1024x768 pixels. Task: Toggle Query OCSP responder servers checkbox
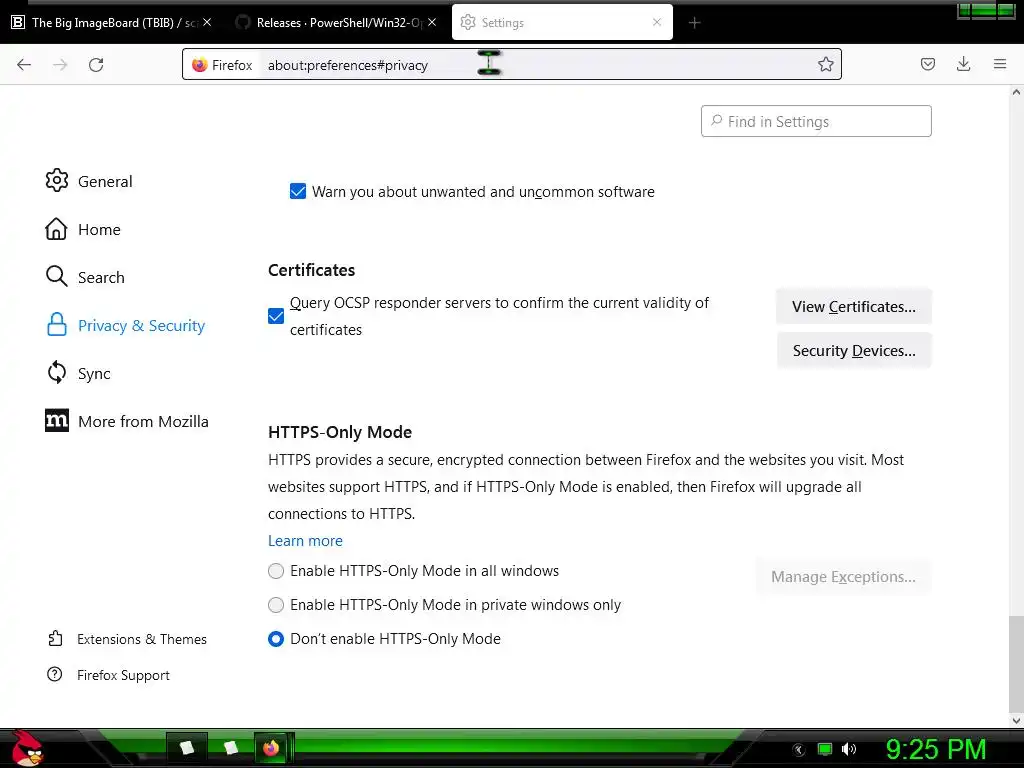point(276,316)
